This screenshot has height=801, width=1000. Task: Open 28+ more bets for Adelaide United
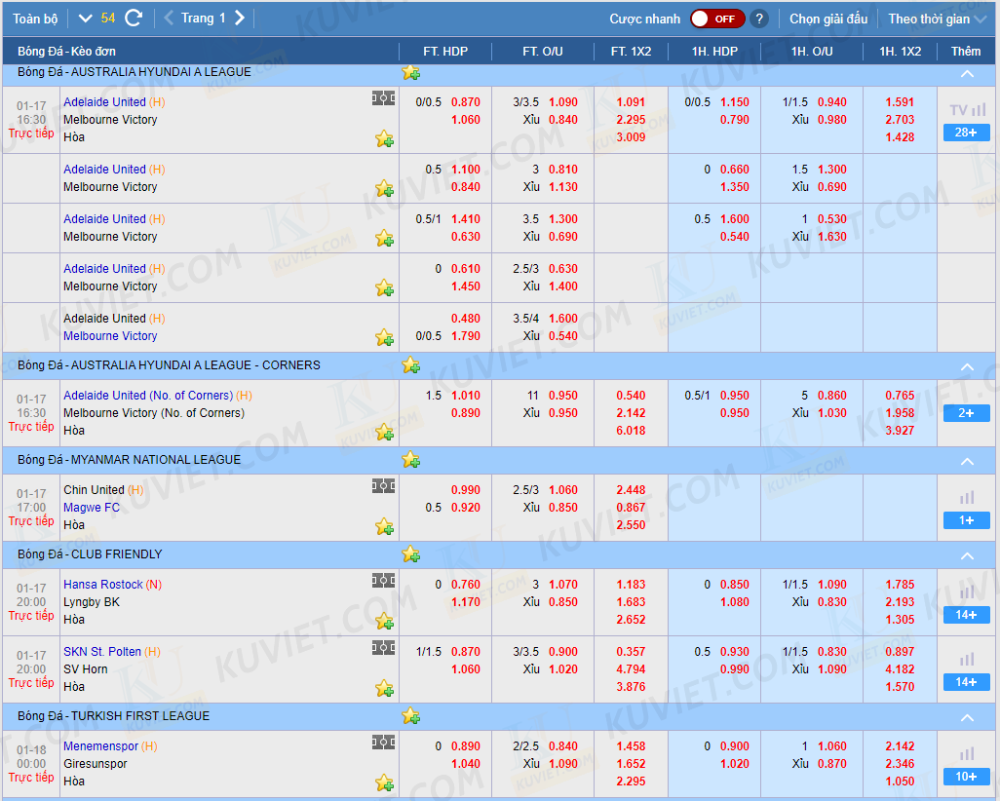966,133
